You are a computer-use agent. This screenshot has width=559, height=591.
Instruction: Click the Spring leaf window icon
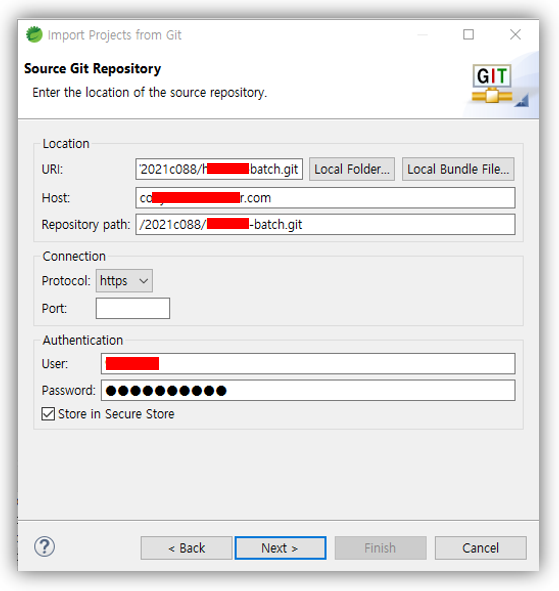(34, 35)
